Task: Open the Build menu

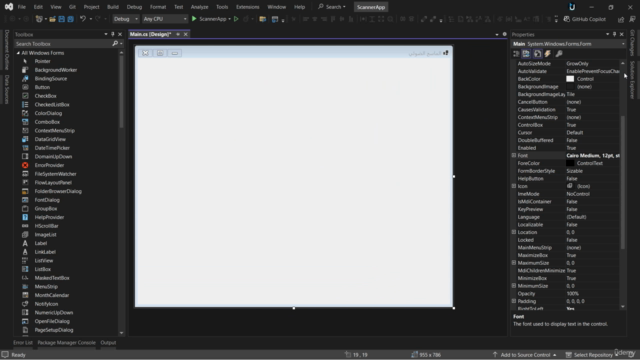Action: (x=113, y=7)
